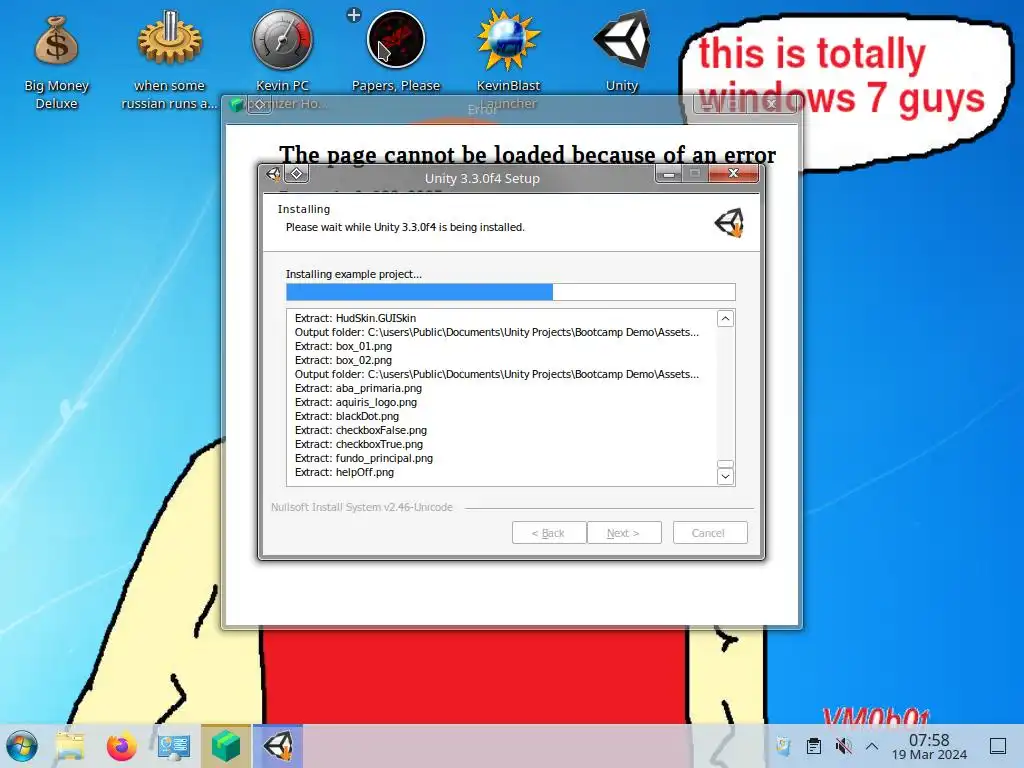Viewport: 1024px width, 768px height.
Task: Click the log scroll down arrow
Action: pyautogui.click(x=726, y=476)
